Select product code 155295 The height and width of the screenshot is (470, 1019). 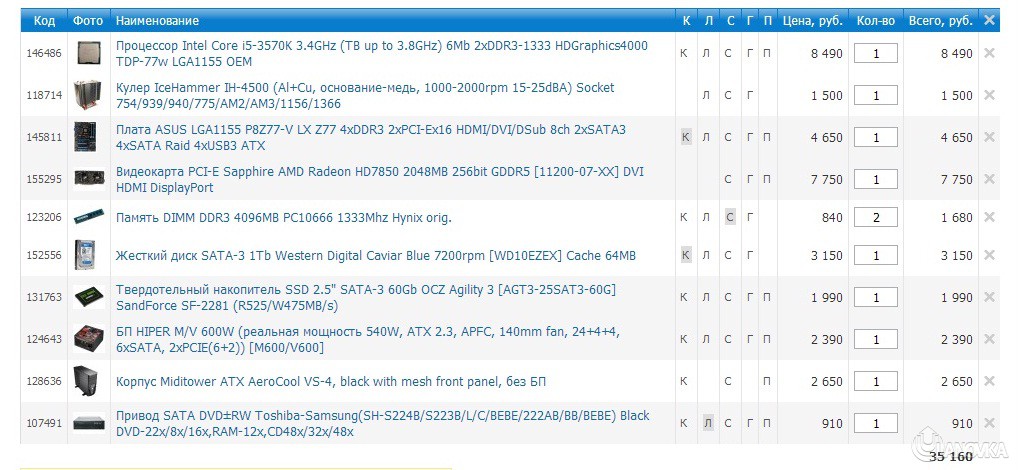click(x=44, y=179)
